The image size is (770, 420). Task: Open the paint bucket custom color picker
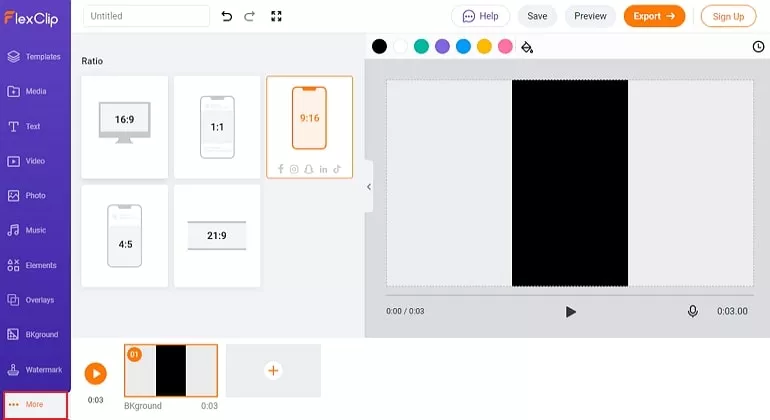[x=527, y=47]
